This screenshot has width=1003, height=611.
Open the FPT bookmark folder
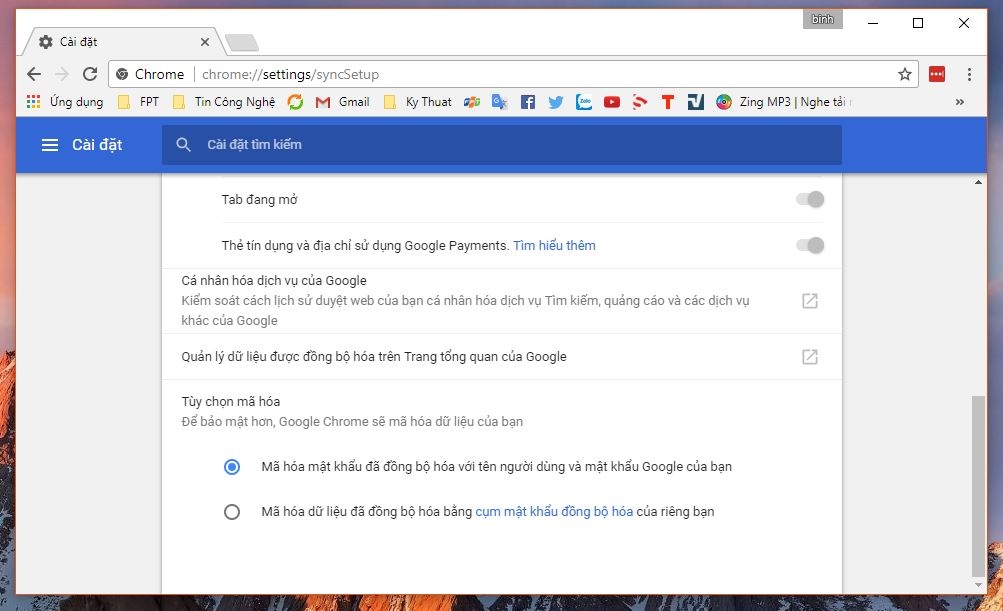click(x=138, y=102)
